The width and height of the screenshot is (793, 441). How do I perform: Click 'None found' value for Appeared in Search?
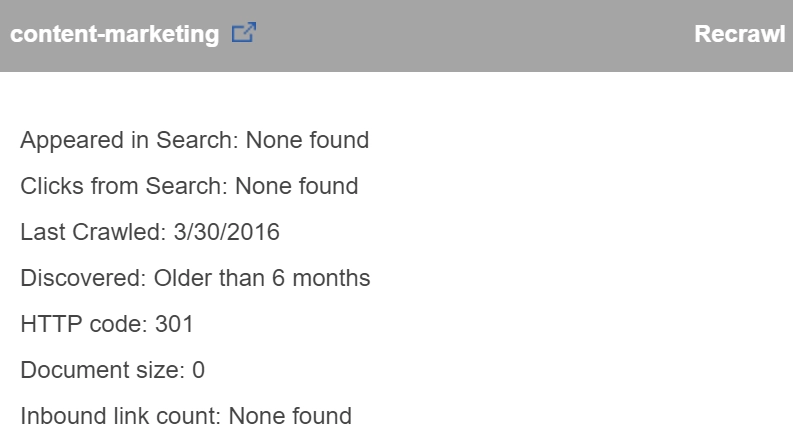point(307,141)
